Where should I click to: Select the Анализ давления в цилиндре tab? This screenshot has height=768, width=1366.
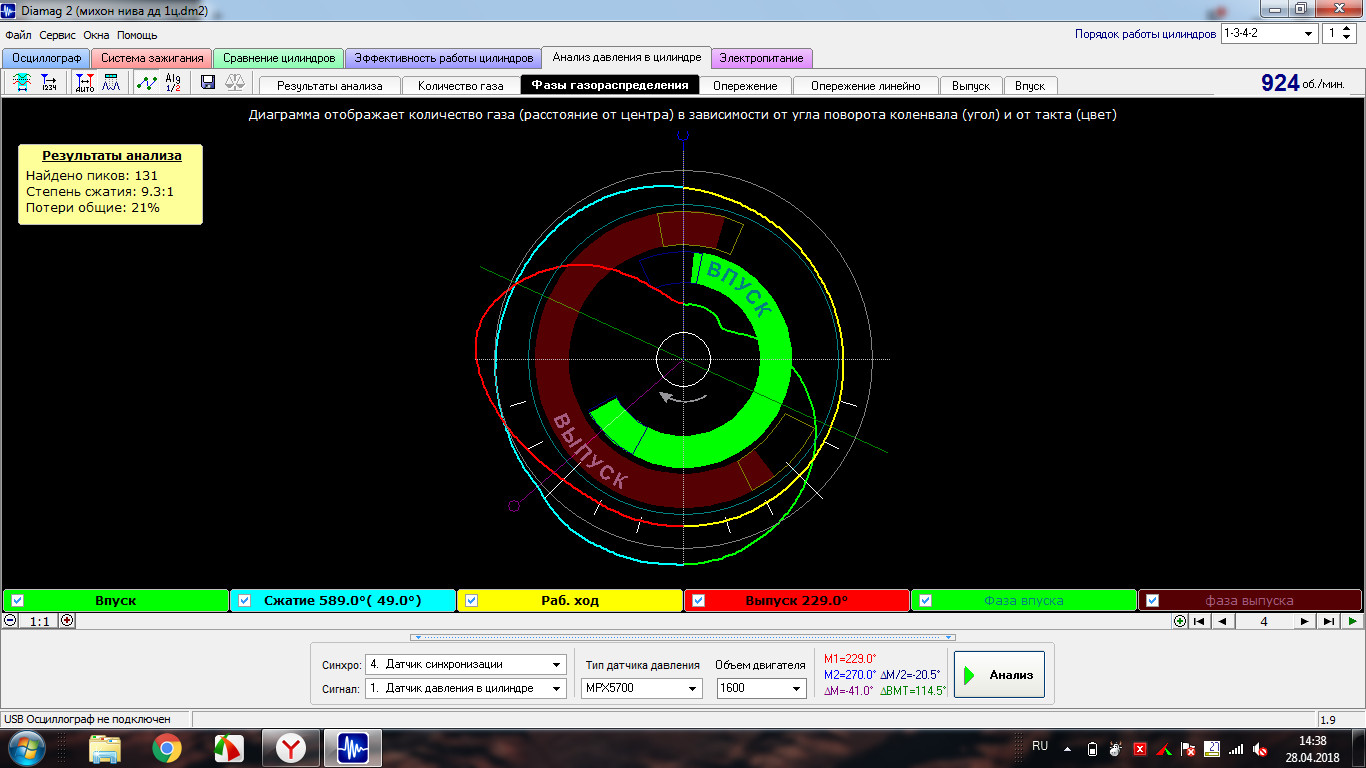point(627,57)
